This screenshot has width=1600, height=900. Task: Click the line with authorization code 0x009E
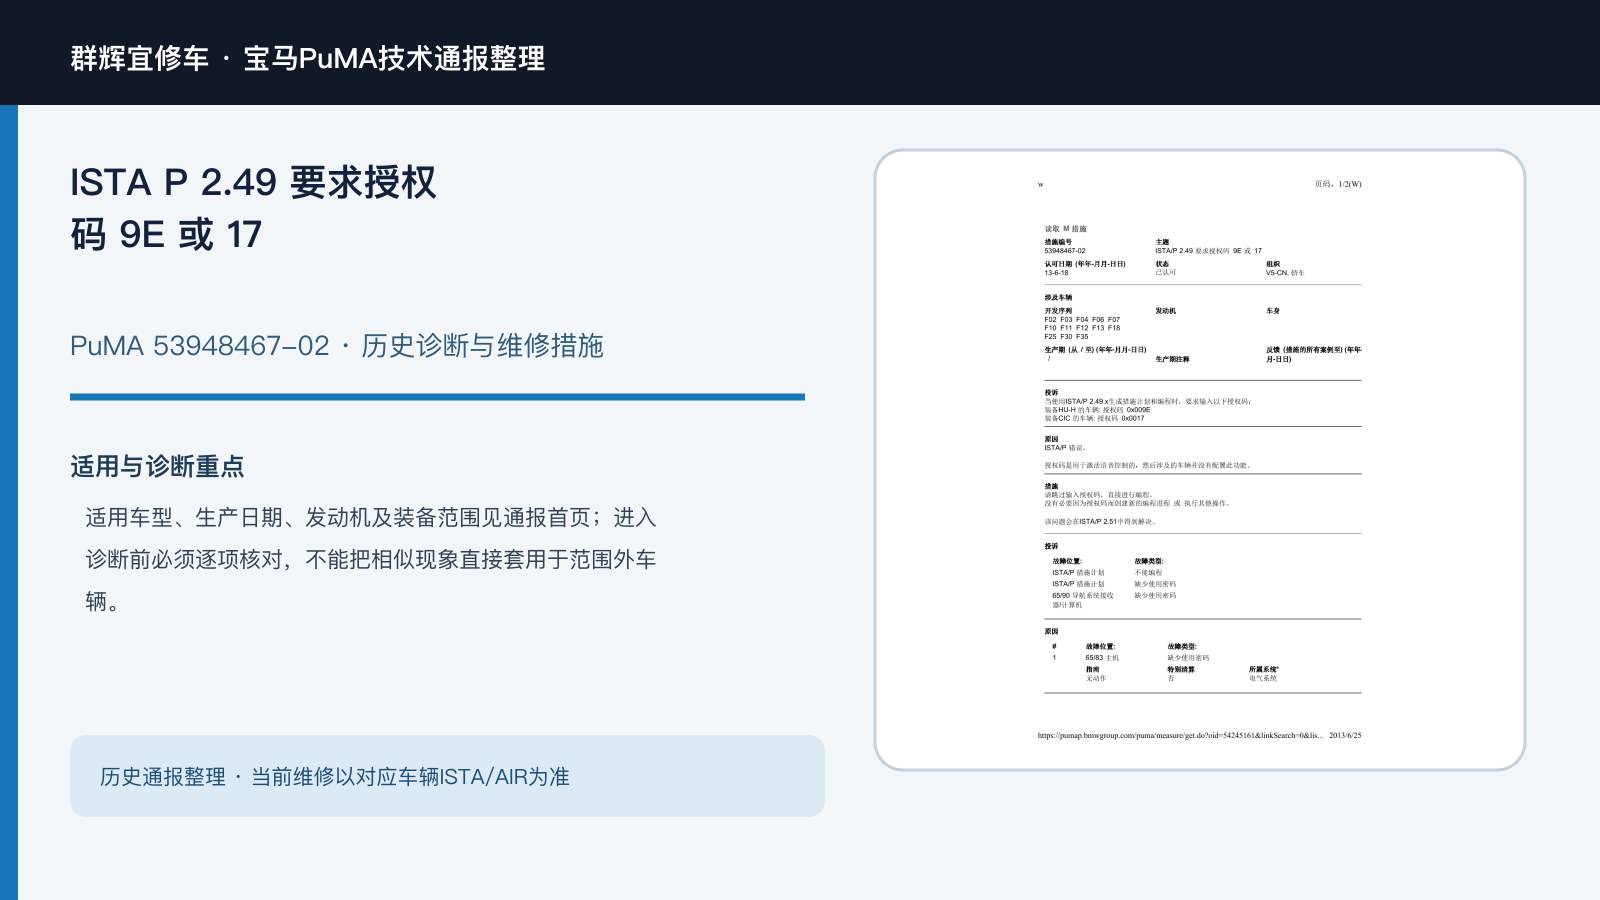[x=1097, y=410]
